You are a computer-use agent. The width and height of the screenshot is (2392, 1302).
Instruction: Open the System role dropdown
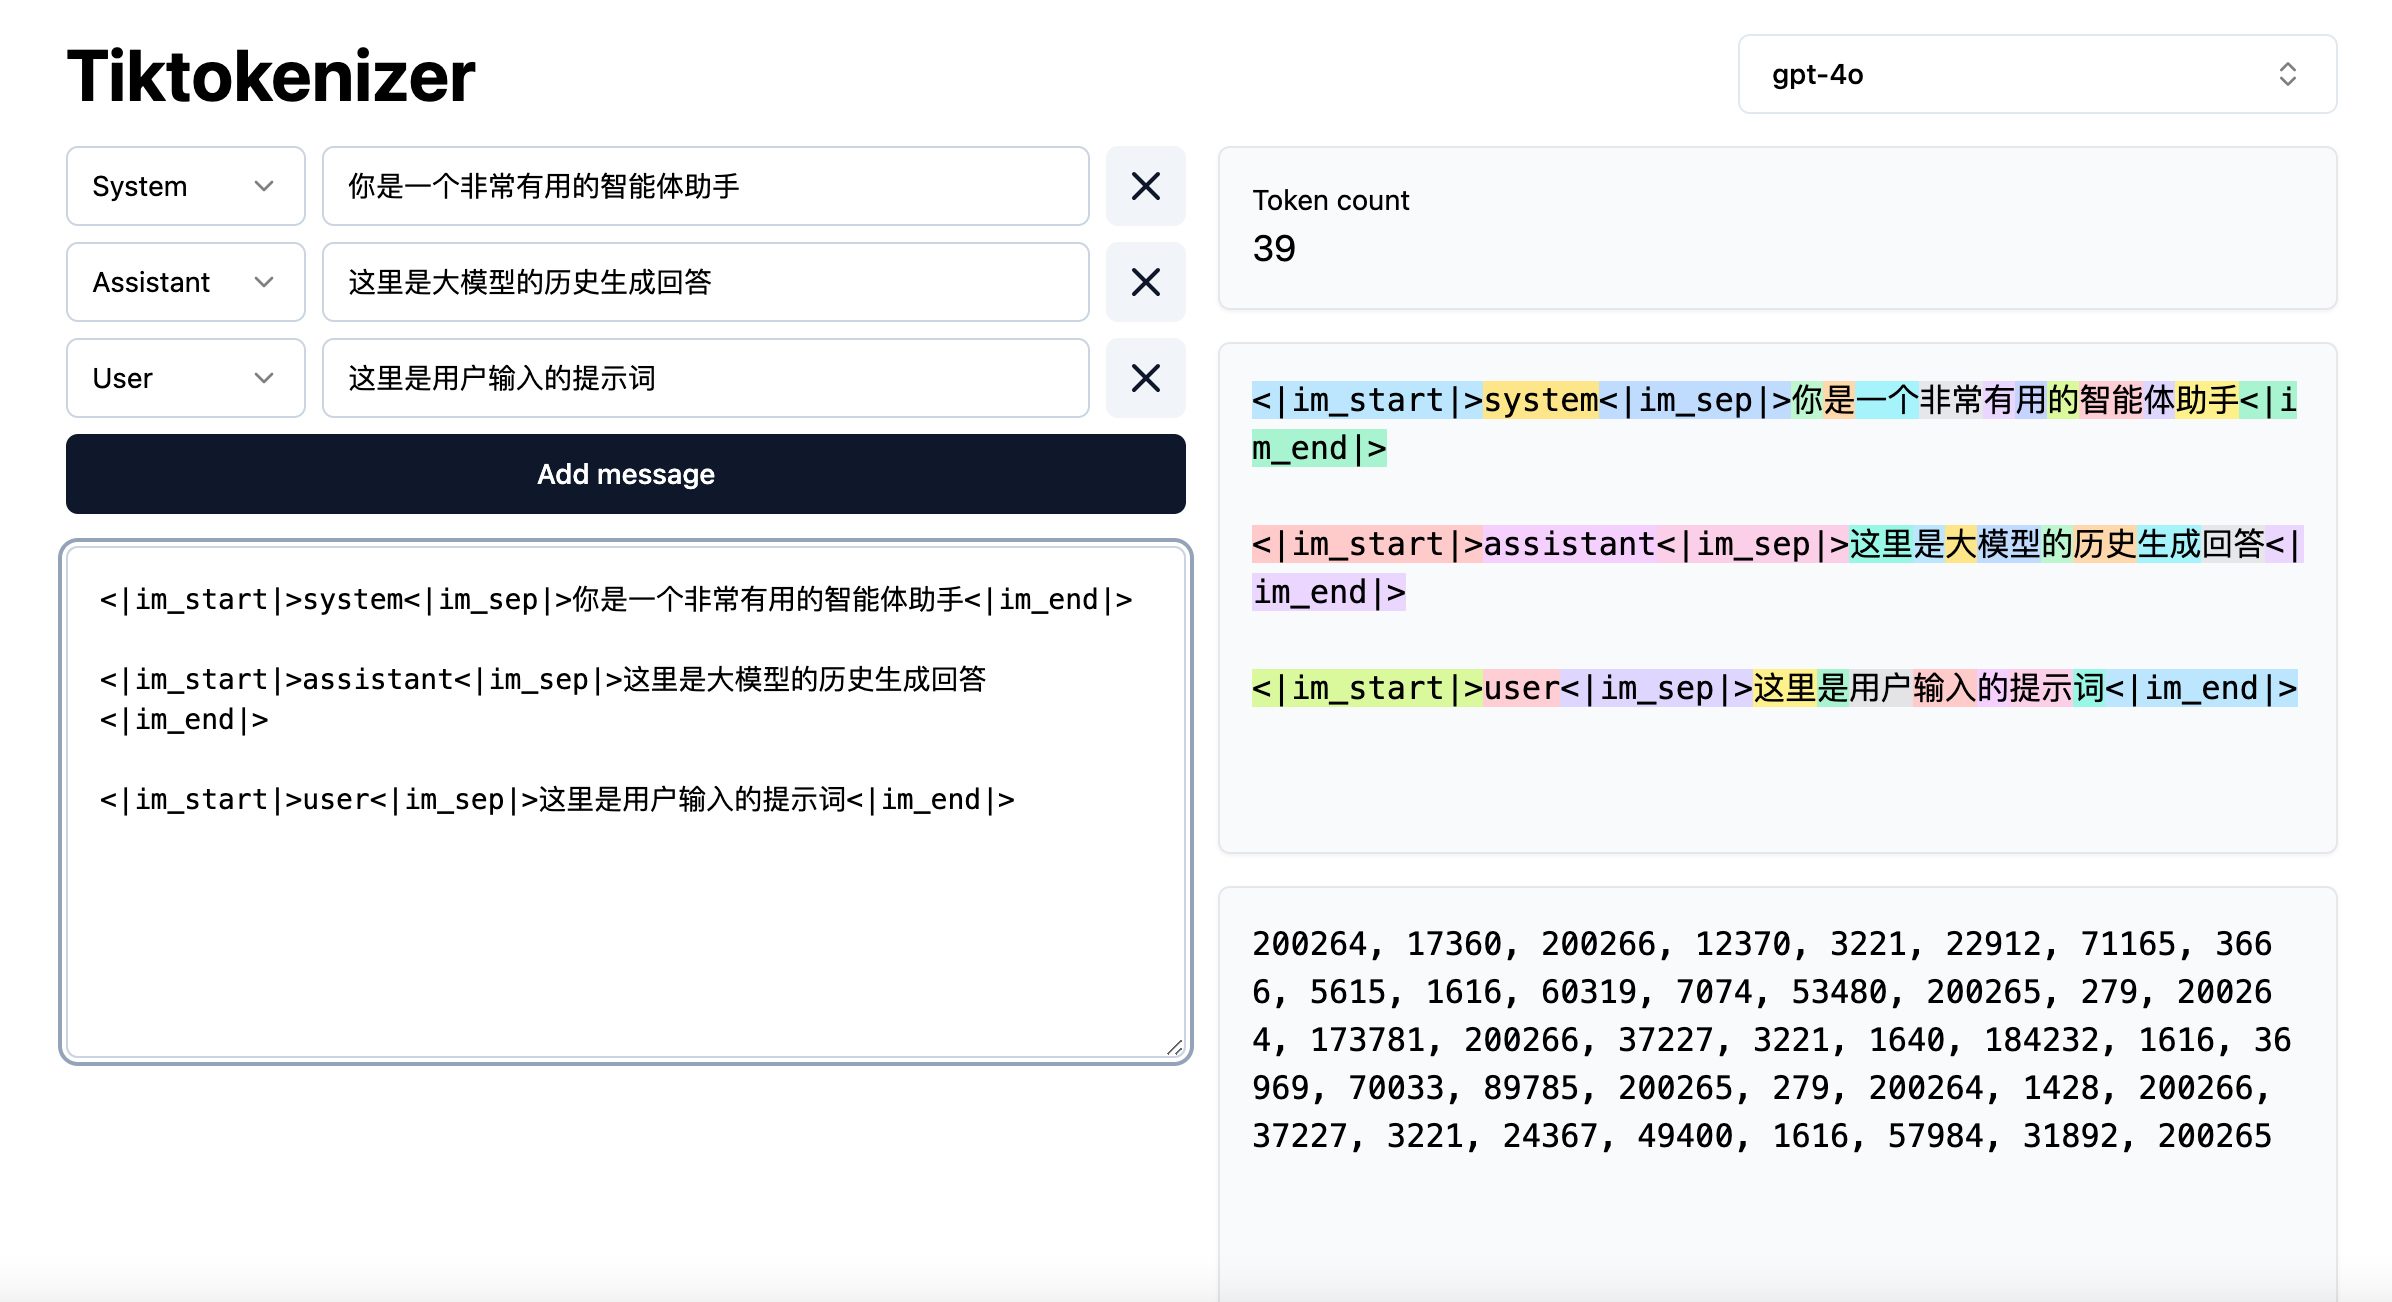click(x=185, y=186)
